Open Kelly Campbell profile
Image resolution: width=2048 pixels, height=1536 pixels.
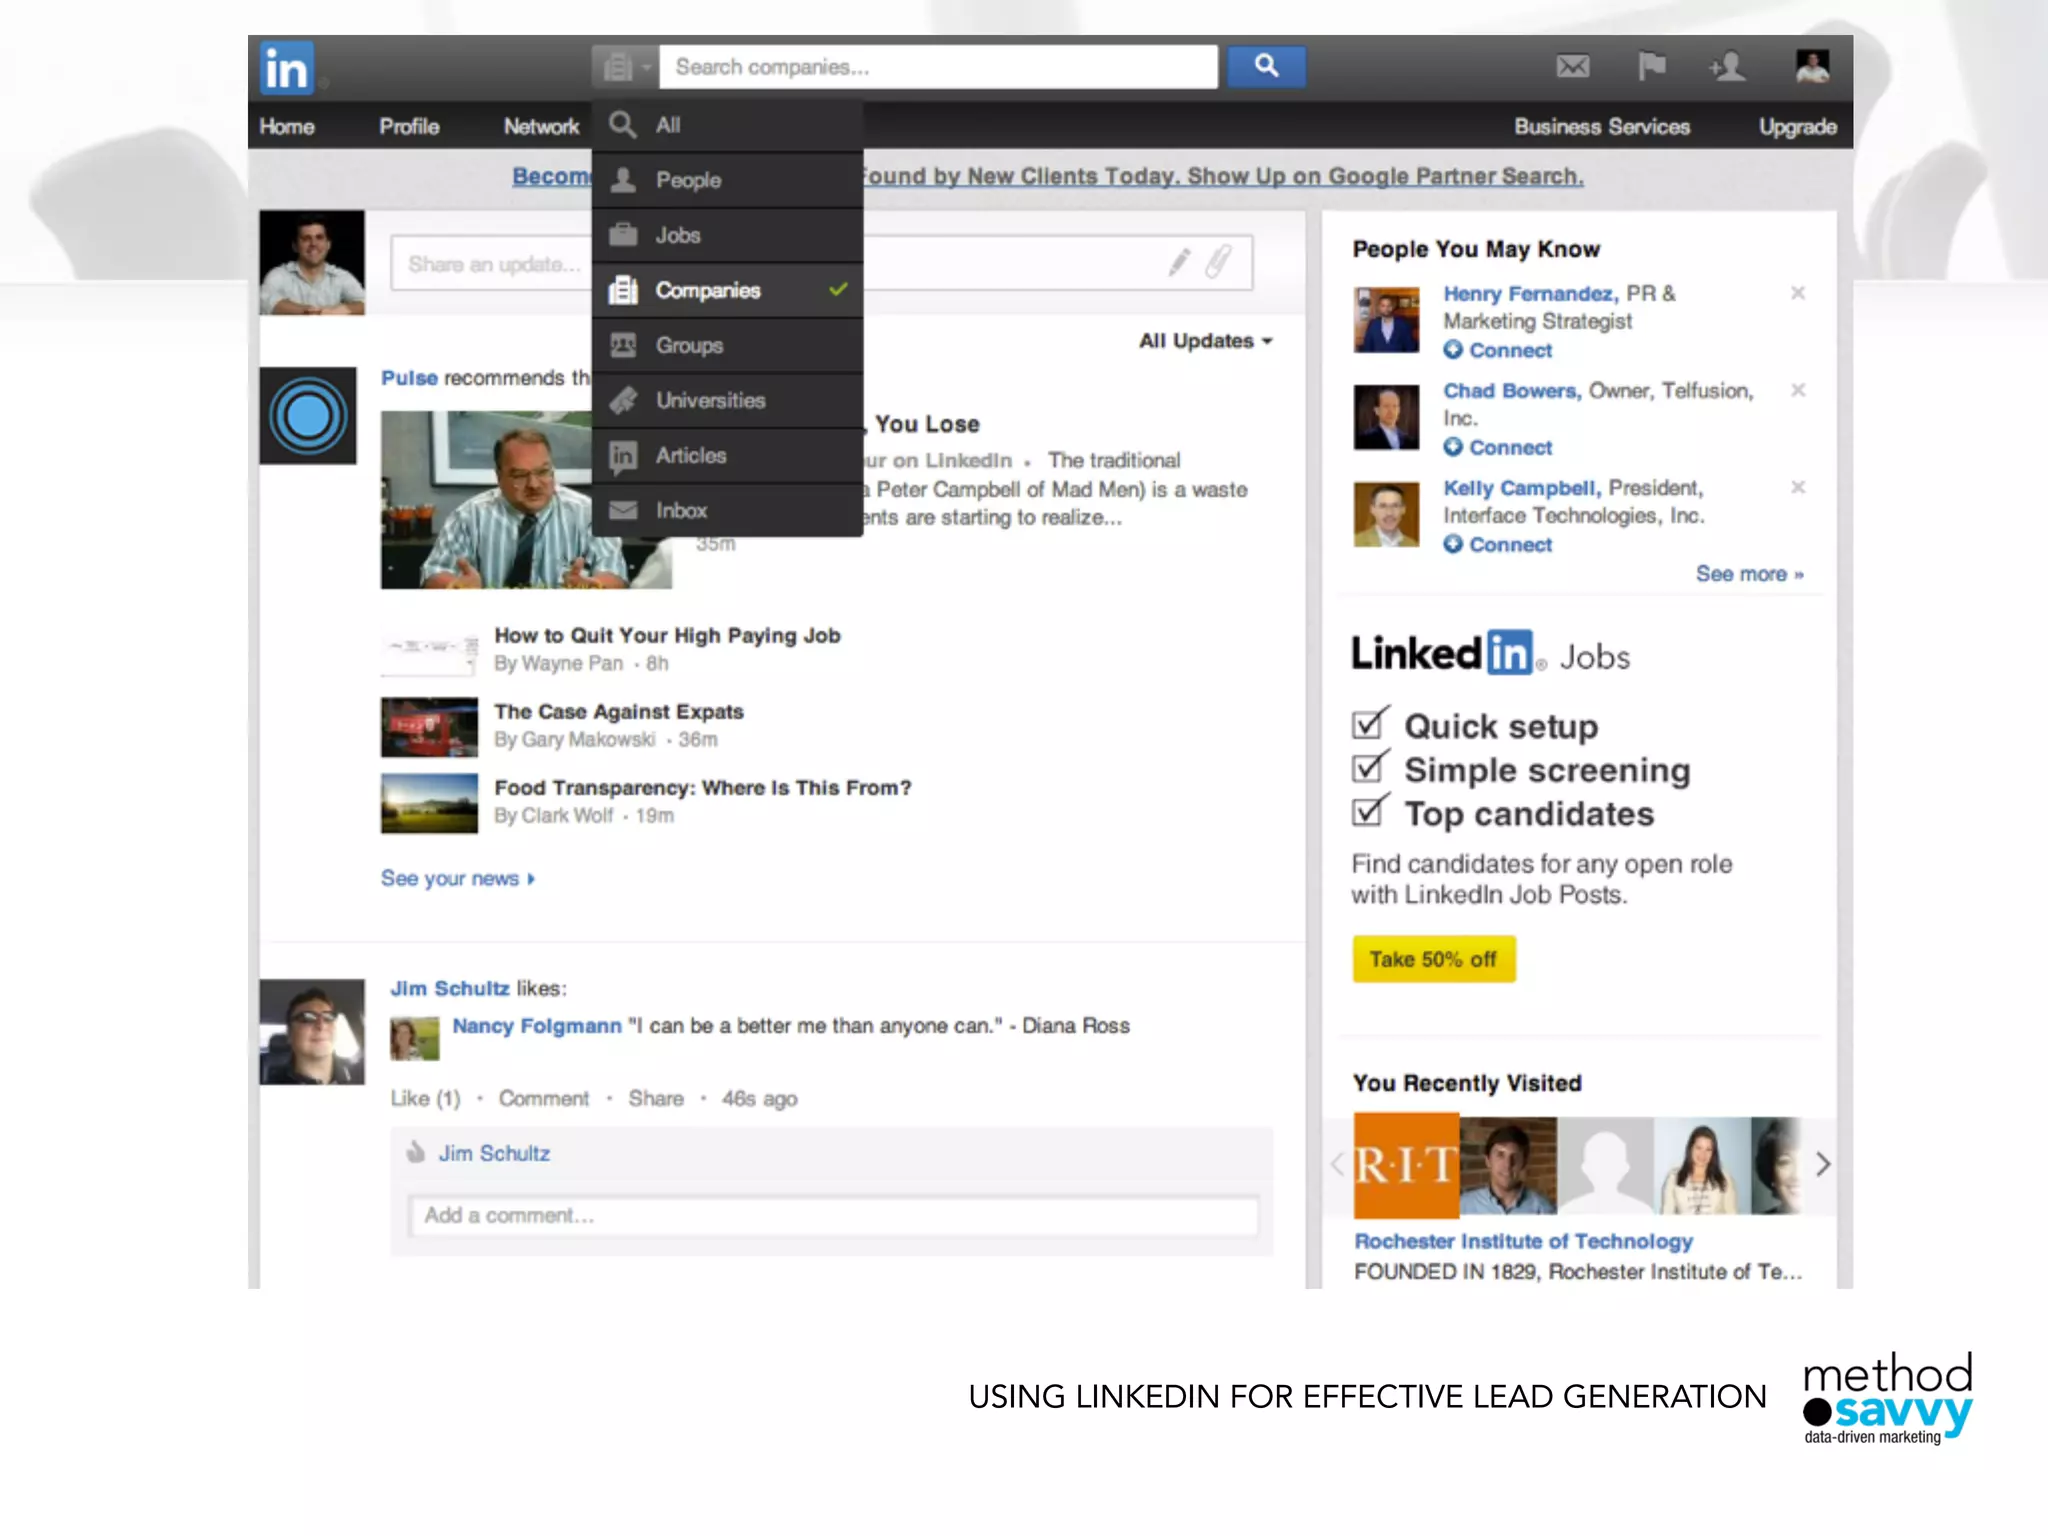pos(1522,488)
